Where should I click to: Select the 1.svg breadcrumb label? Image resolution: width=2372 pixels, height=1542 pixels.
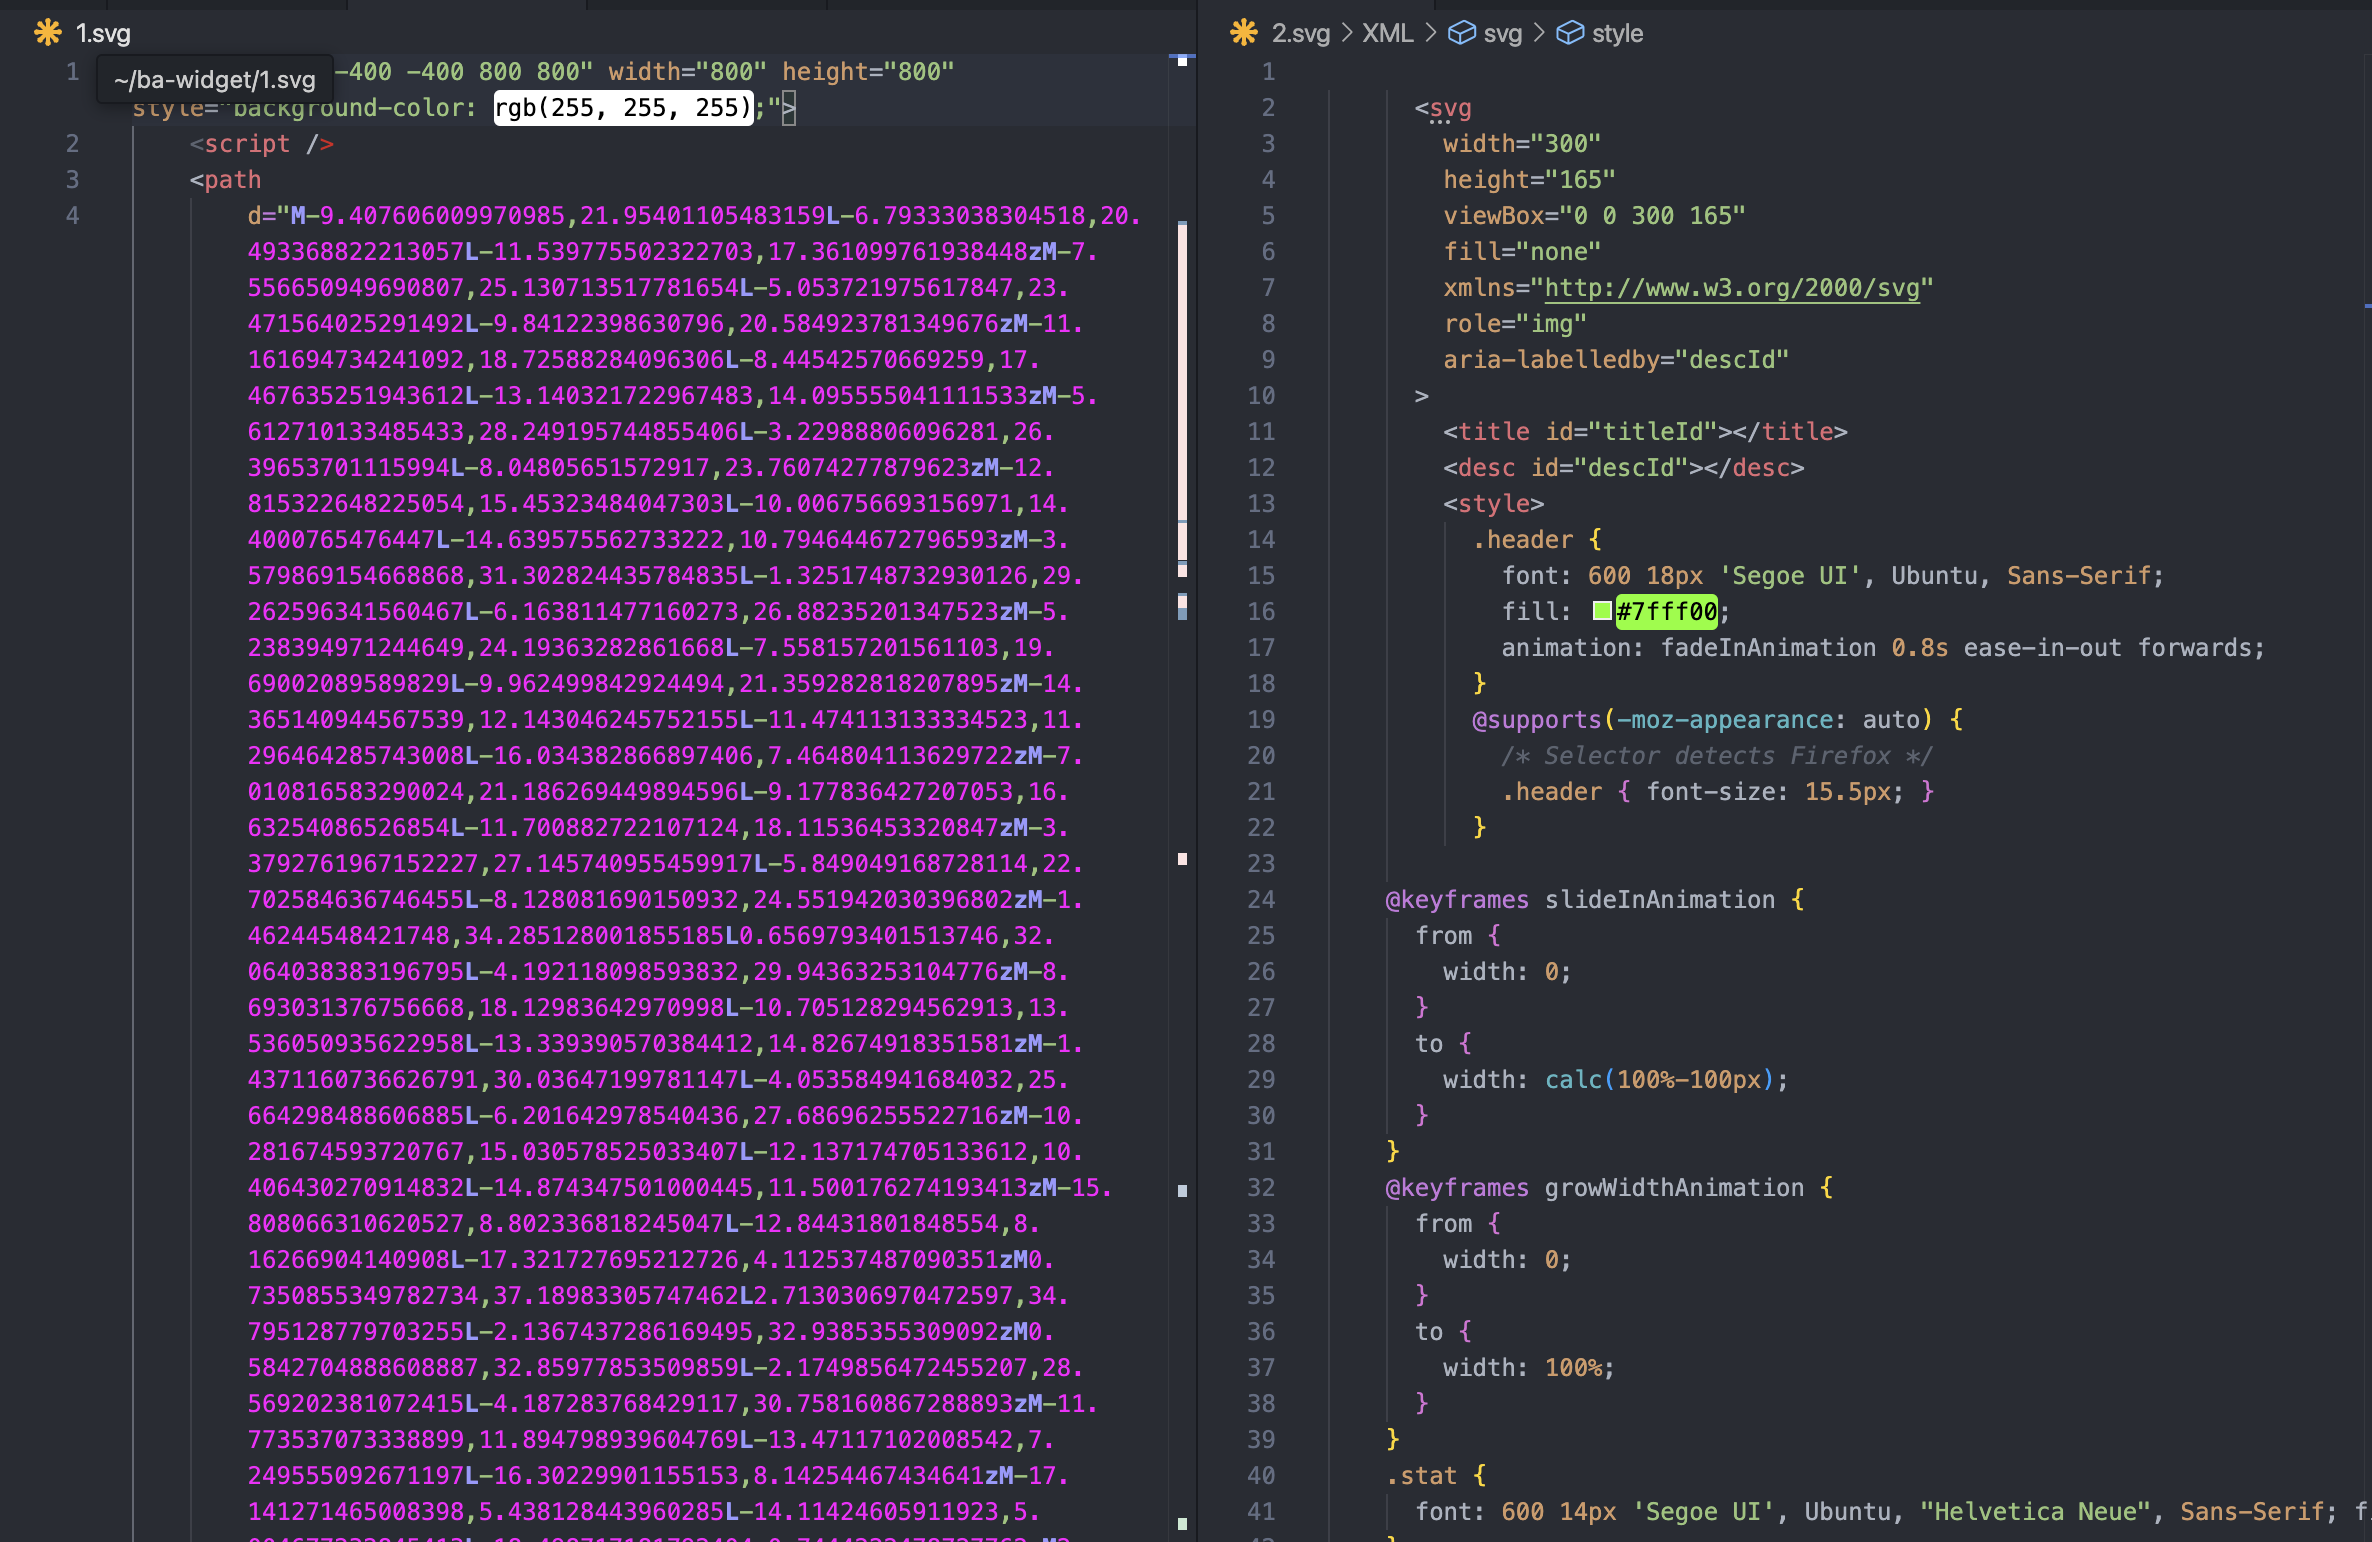[x=103, y=33]
